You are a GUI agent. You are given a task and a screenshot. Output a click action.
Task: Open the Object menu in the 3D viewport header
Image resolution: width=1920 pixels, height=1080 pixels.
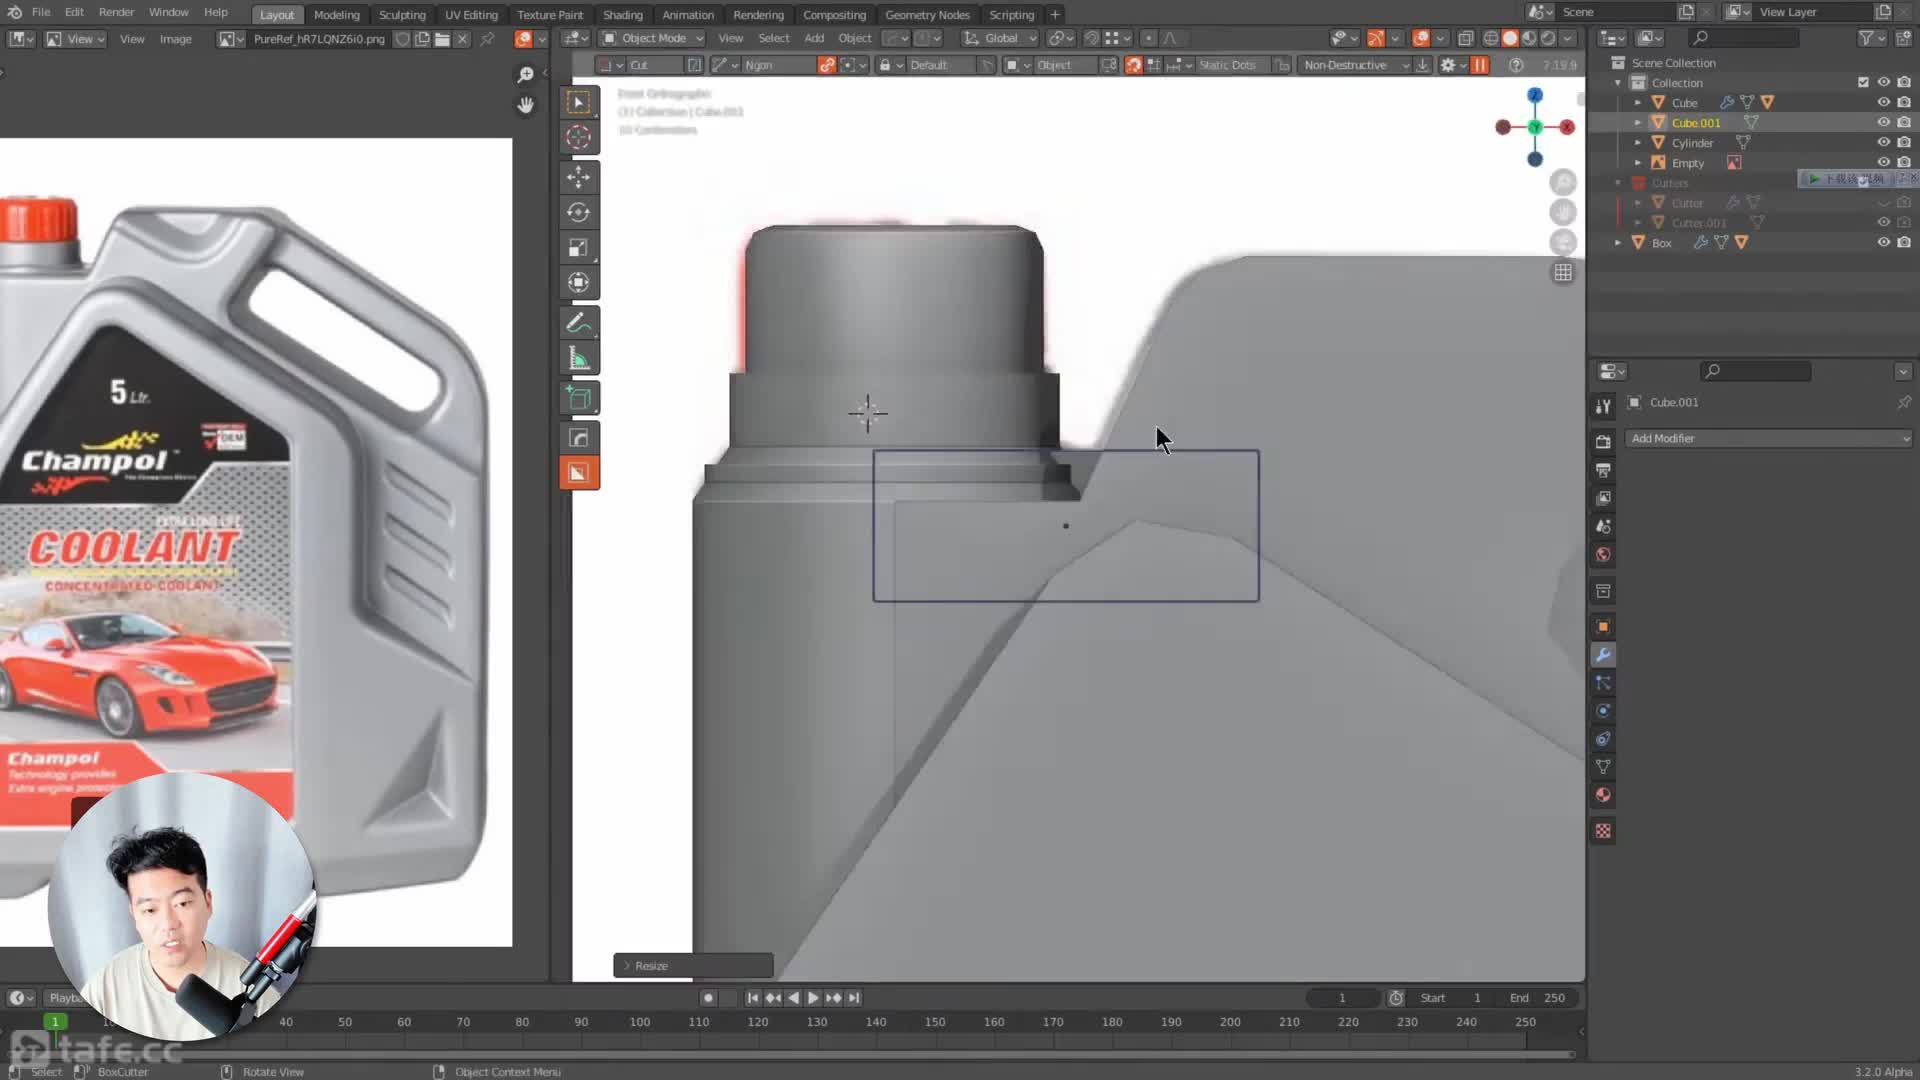pos(855,38)
